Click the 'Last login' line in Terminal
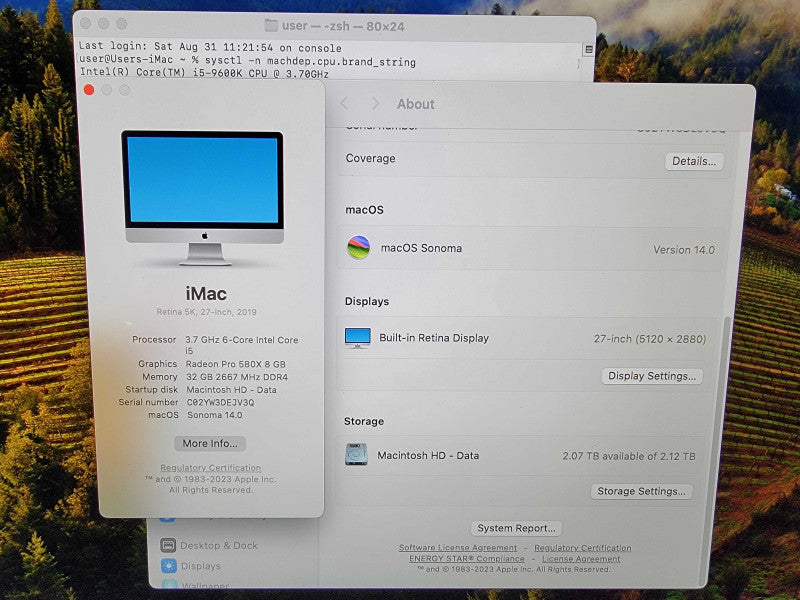Viewport: 800px width, 600px height. [210, 47]
